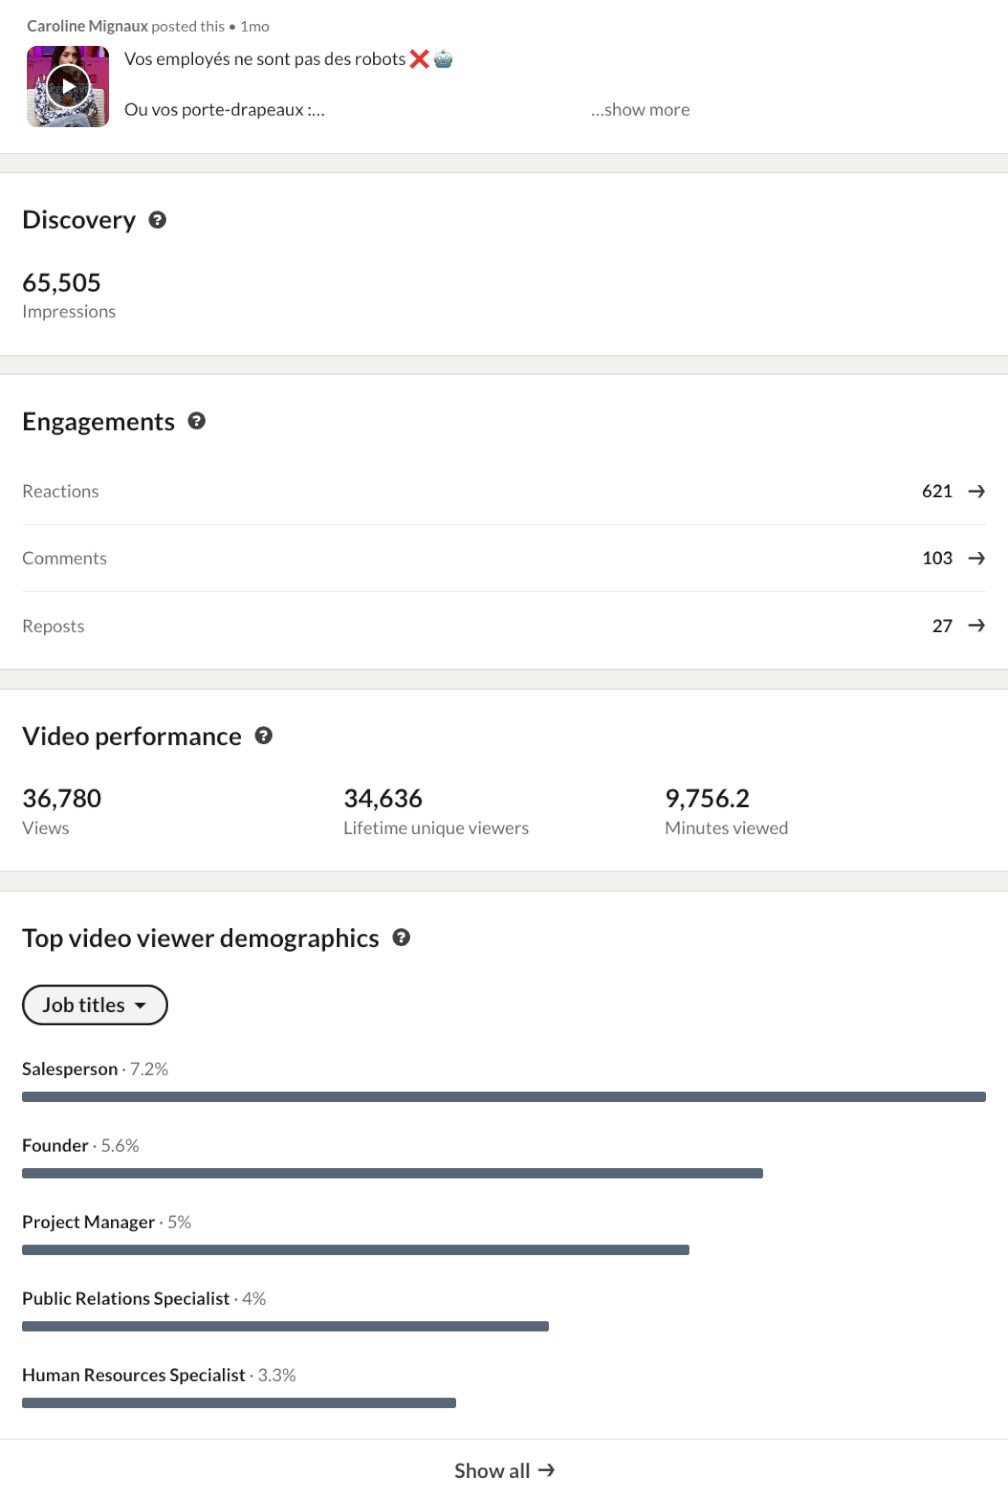Click the Human Resources Specialist label

tap(134, 1375)
